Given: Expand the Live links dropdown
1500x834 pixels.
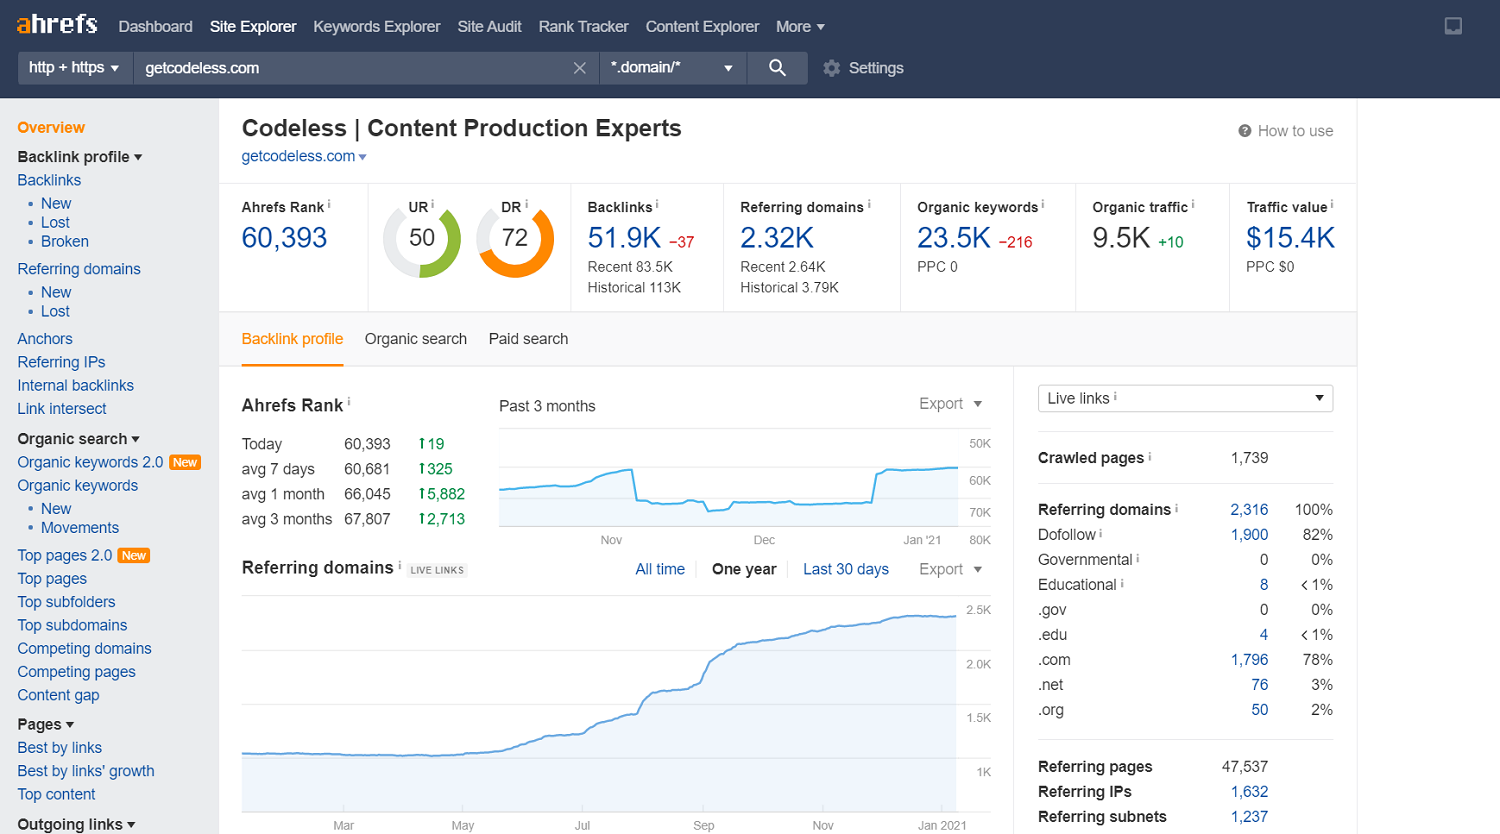Looking at the screenshot, I should [x=1185, y=398].
